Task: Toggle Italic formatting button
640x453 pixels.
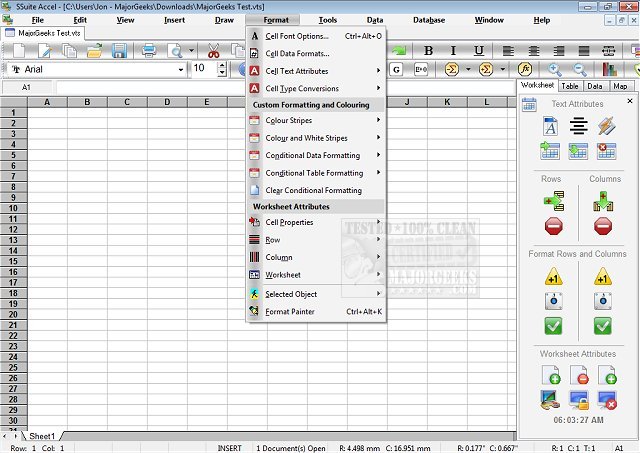Action: coord(453,51)
